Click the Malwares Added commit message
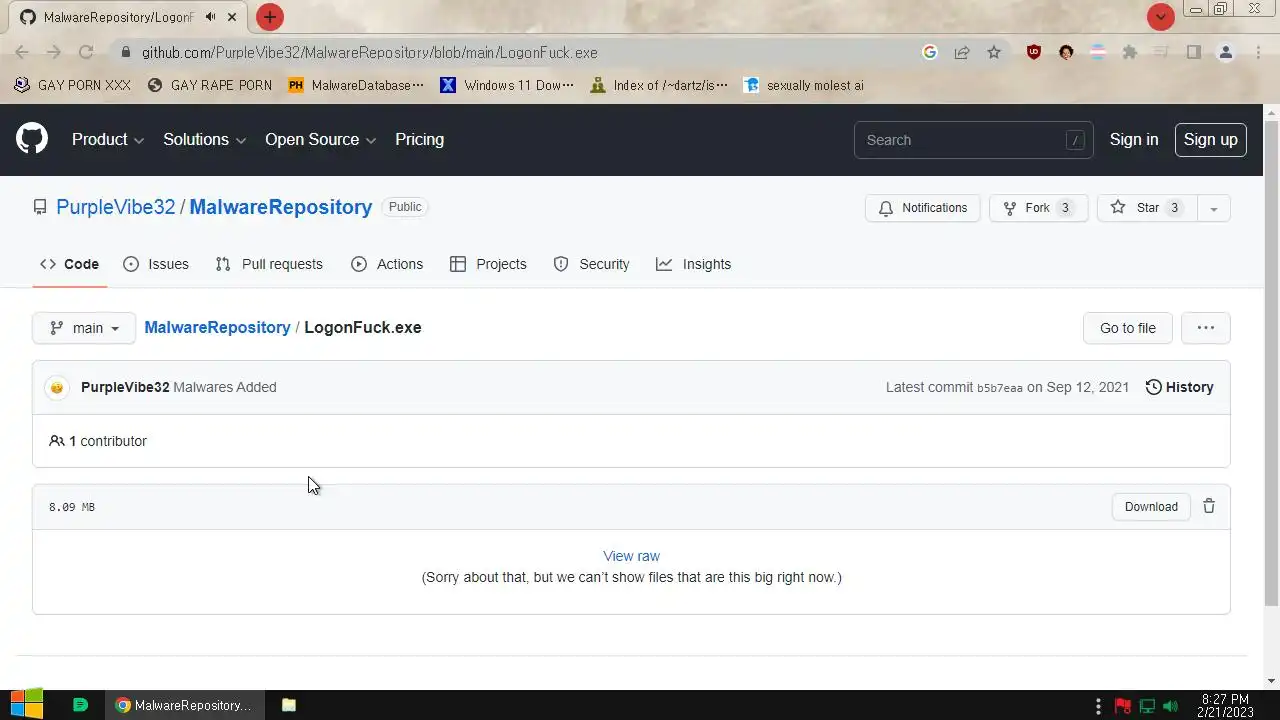Image resolution: width=1280 pixels, height=720 pixels. 225,387
